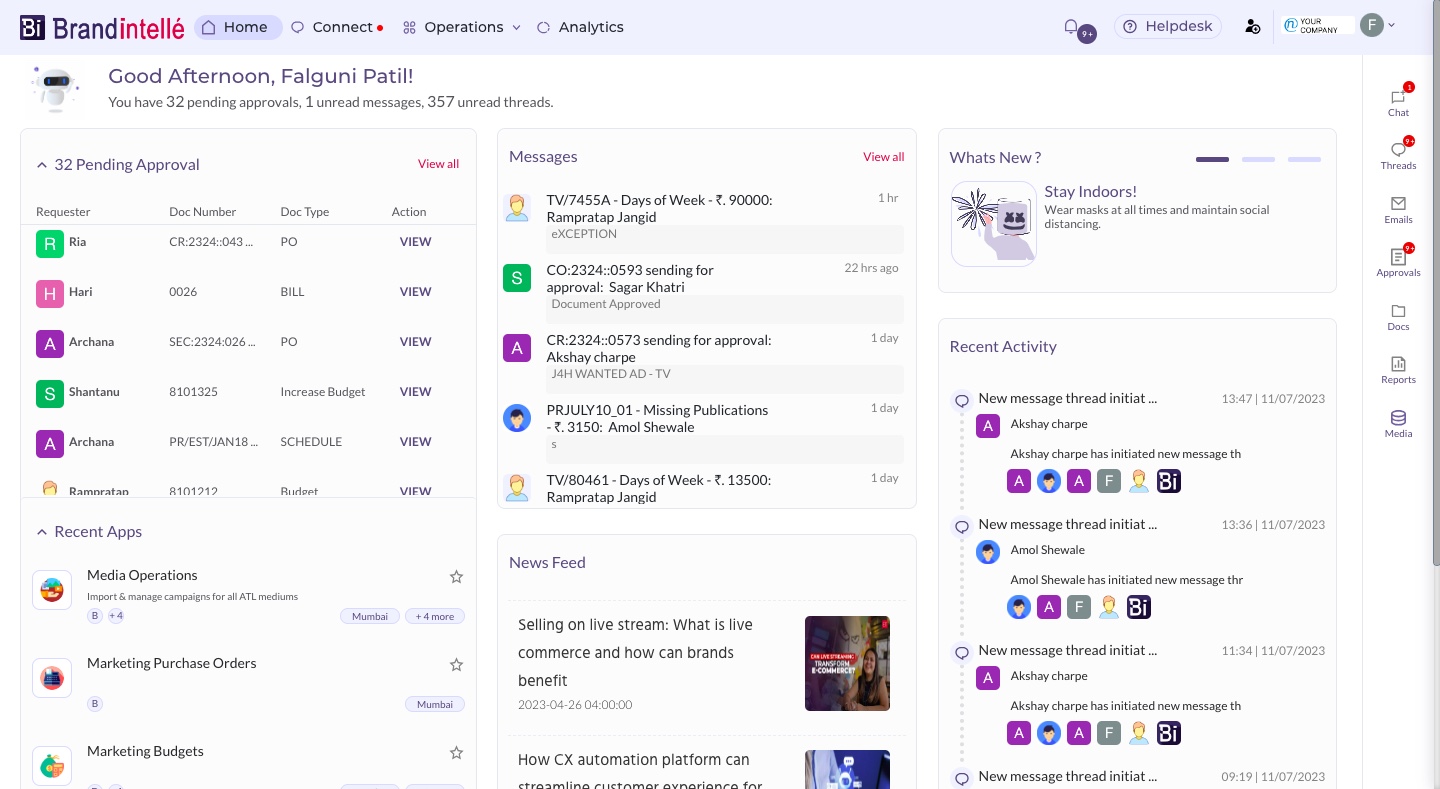Click the Your Company logo
Screen dimensions: 1440x789
point(1318,26)
